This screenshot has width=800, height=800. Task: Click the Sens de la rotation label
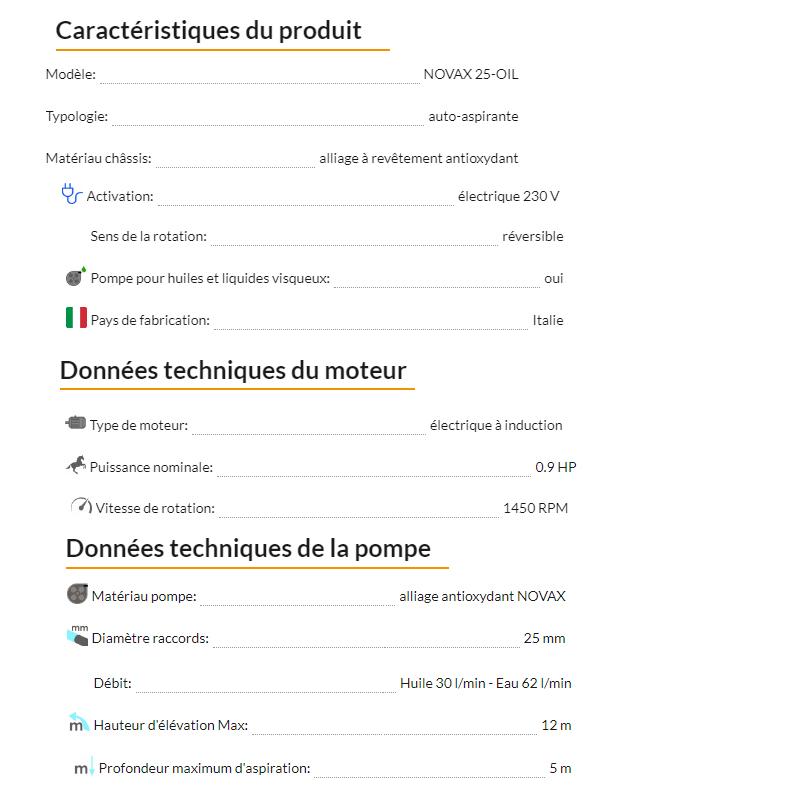coord(148,236)
